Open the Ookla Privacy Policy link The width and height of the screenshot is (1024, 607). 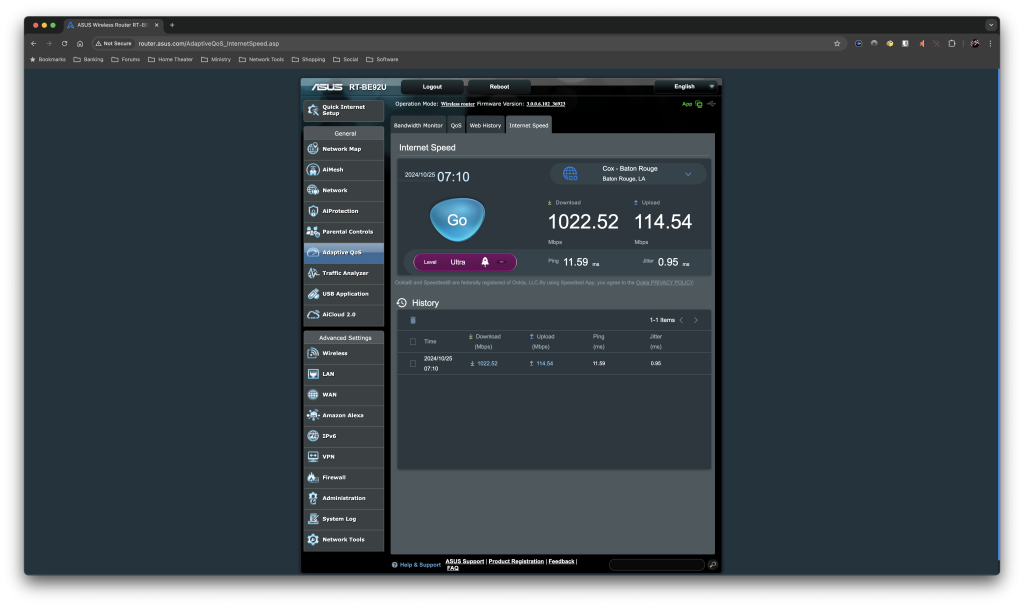click(664, 283)
